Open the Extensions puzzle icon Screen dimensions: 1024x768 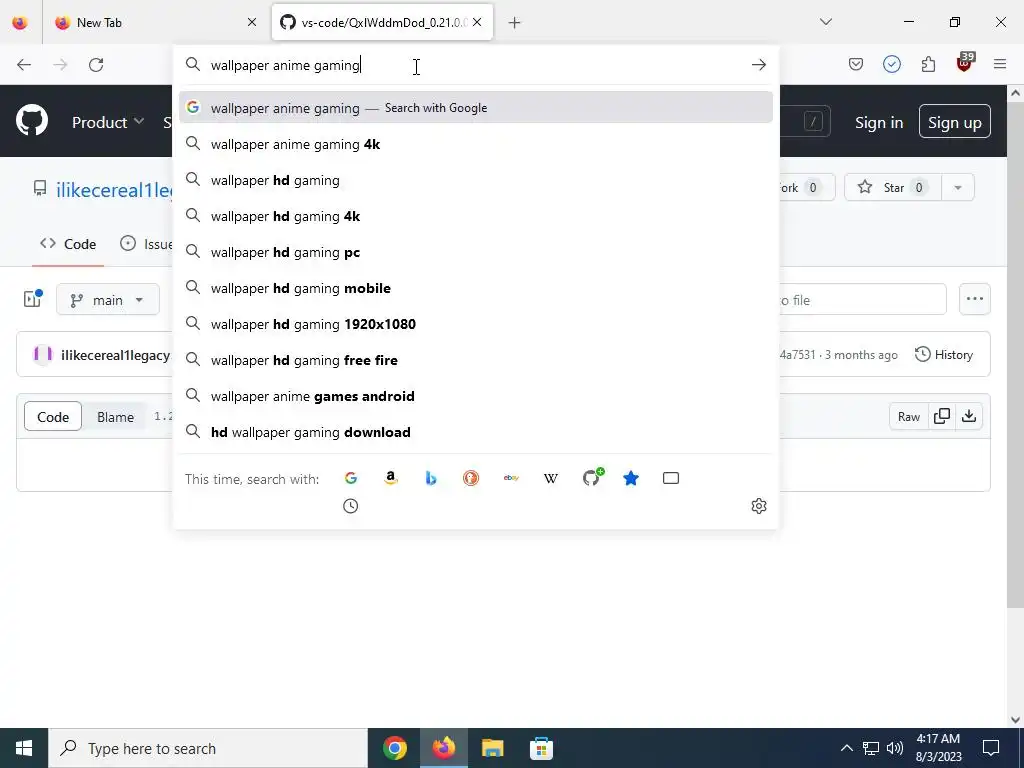[x=928, y=64]
